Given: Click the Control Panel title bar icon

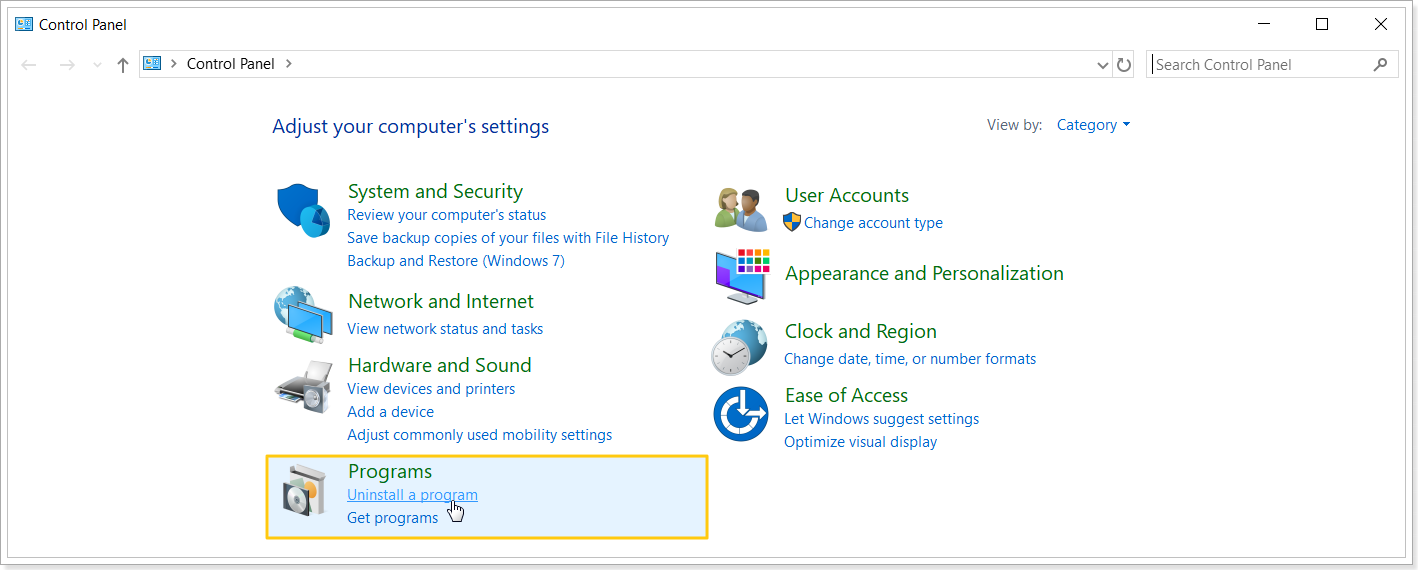Looking at the screenshot, I should [x=24, y=24].
